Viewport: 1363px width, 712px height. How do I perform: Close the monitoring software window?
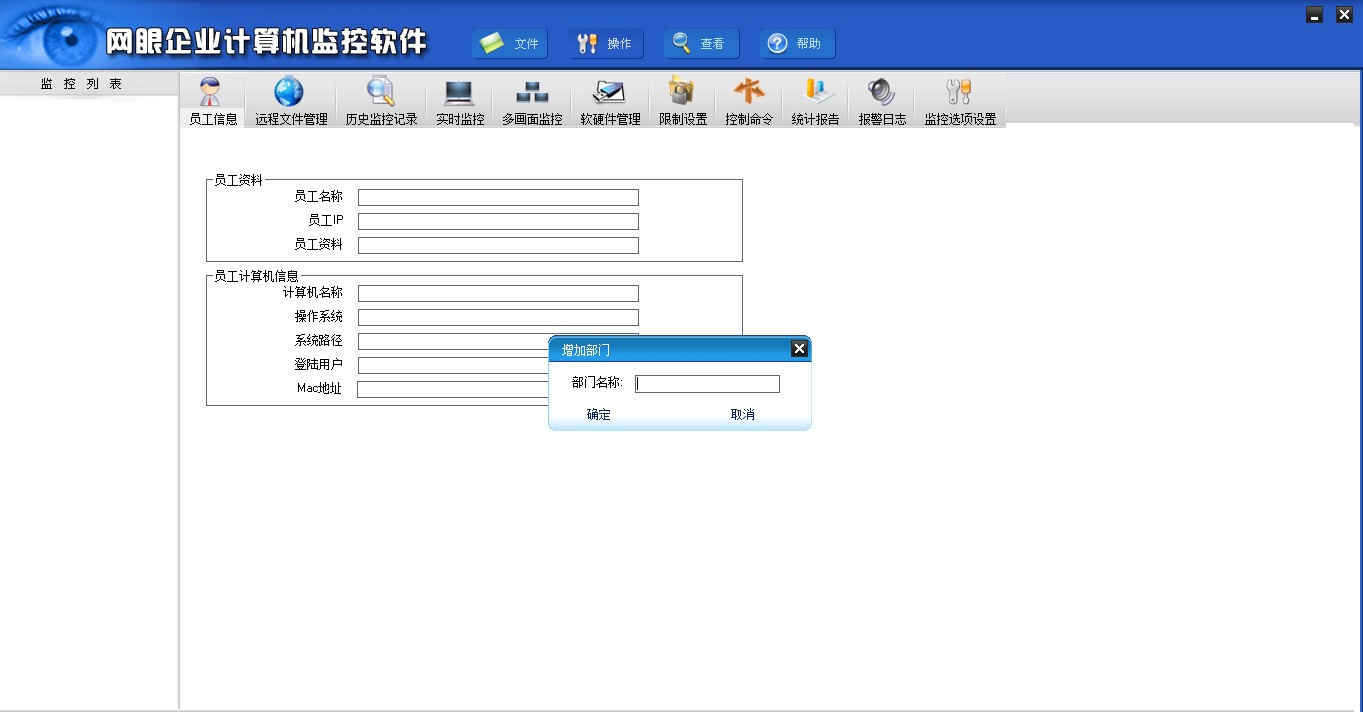click(1344, 15)
